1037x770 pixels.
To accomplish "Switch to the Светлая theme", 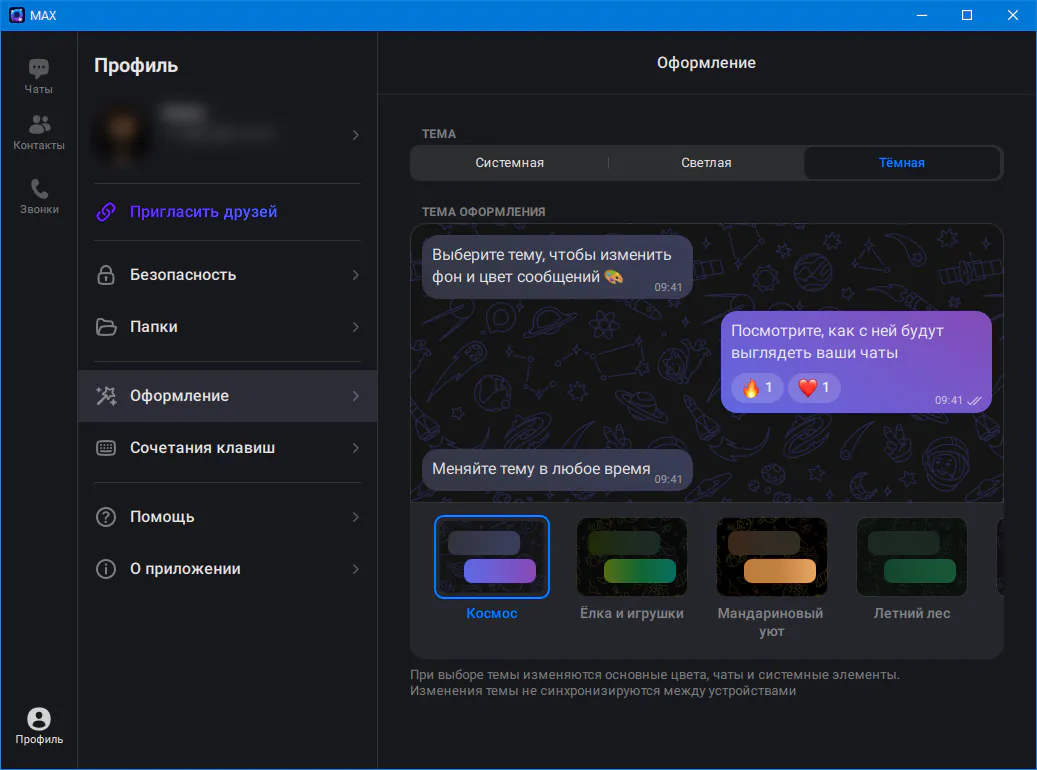I will tap(706, 163).
